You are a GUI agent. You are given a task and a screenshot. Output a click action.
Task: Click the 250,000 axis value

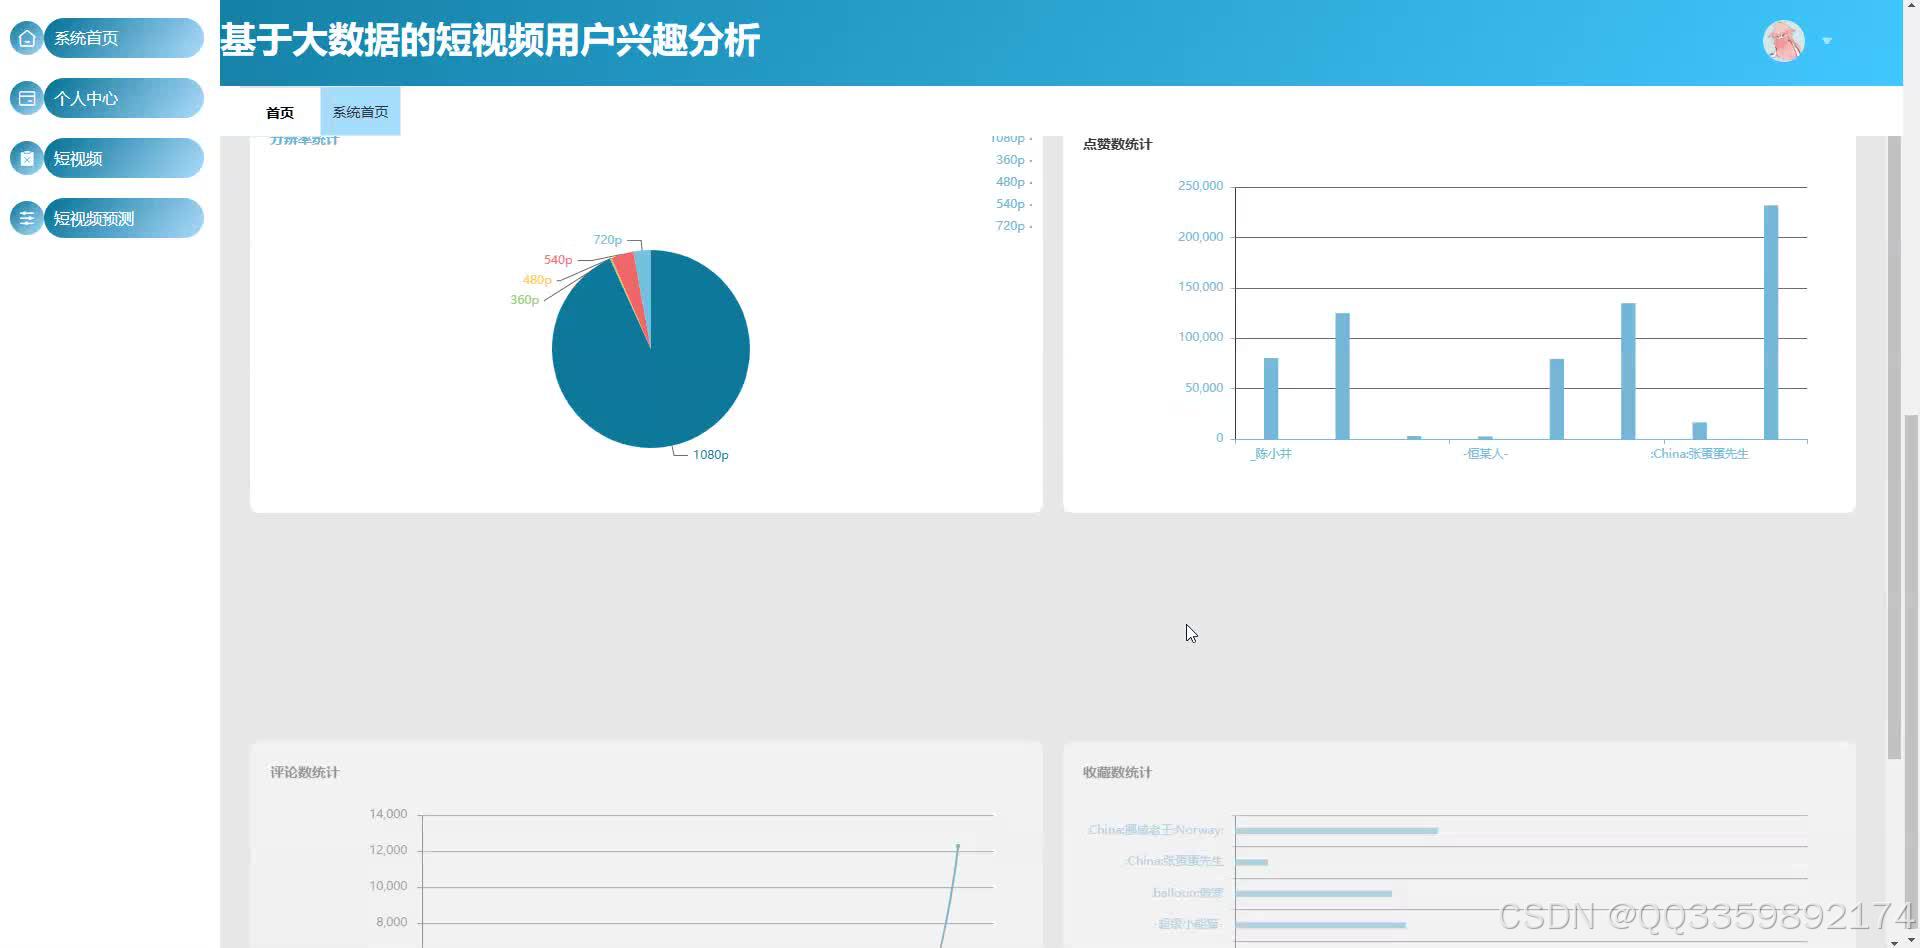pyautogui.click(x=1200, y=186)
